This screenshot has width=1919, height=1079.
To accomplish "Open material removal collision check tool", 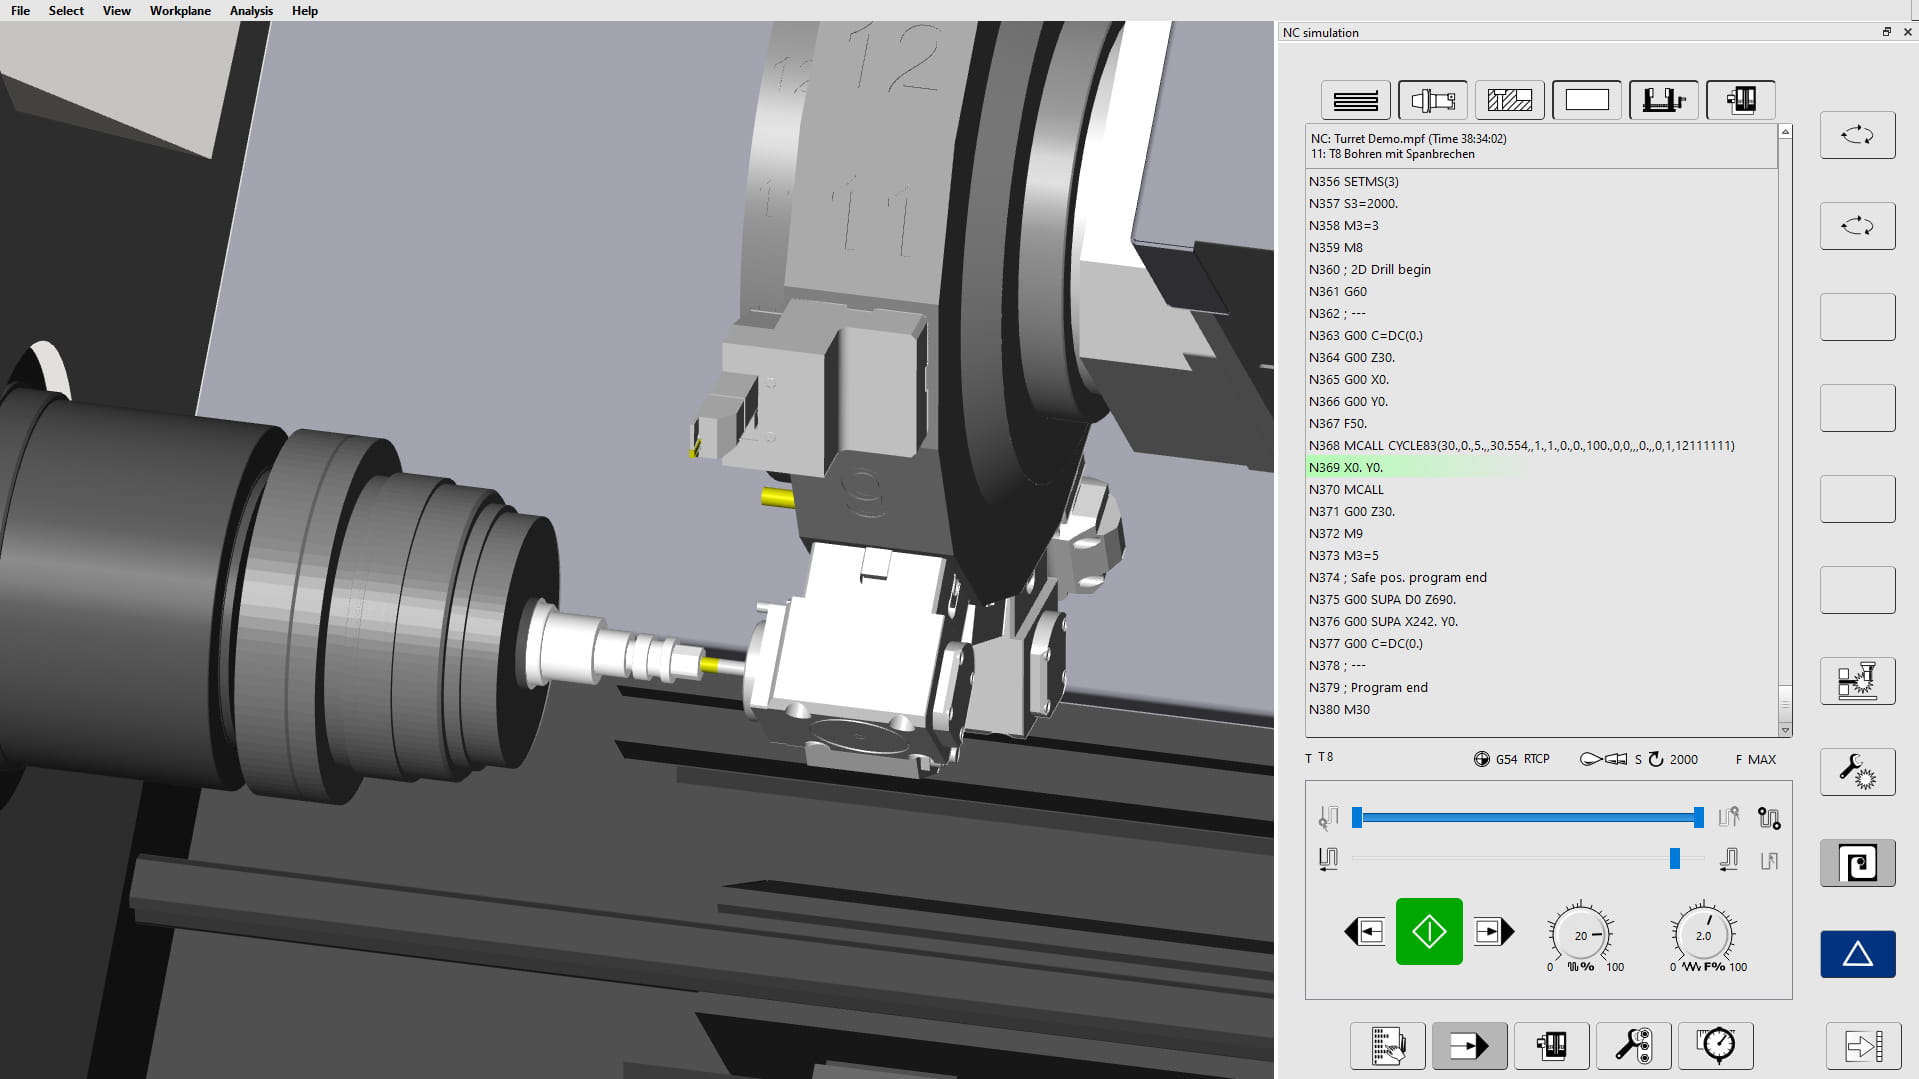I will pos(1858,681).
